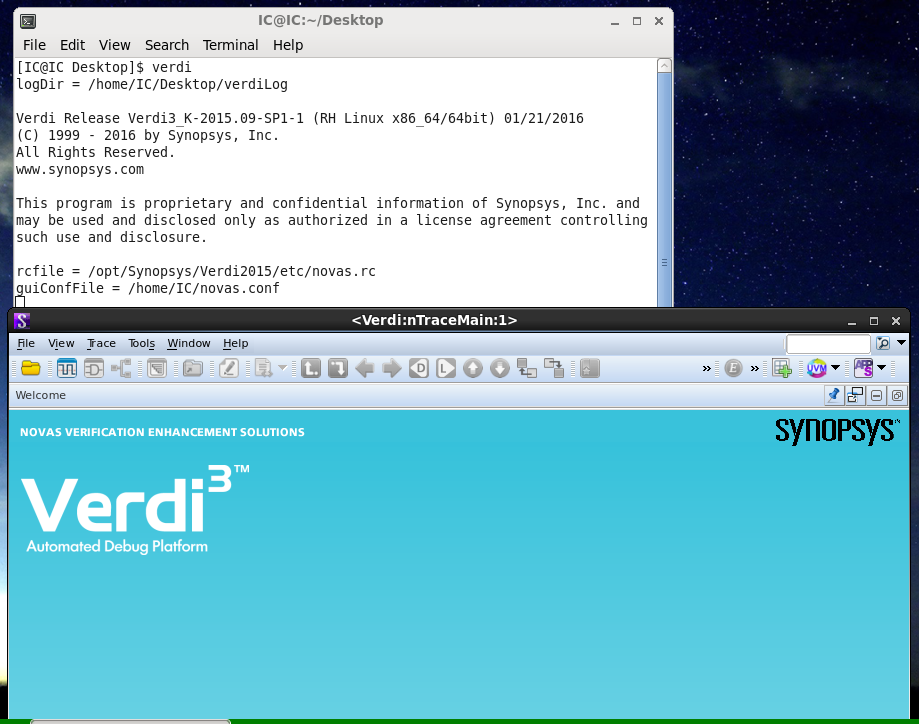Click the terminal scrollbar up arrow

tap(664, 65)
